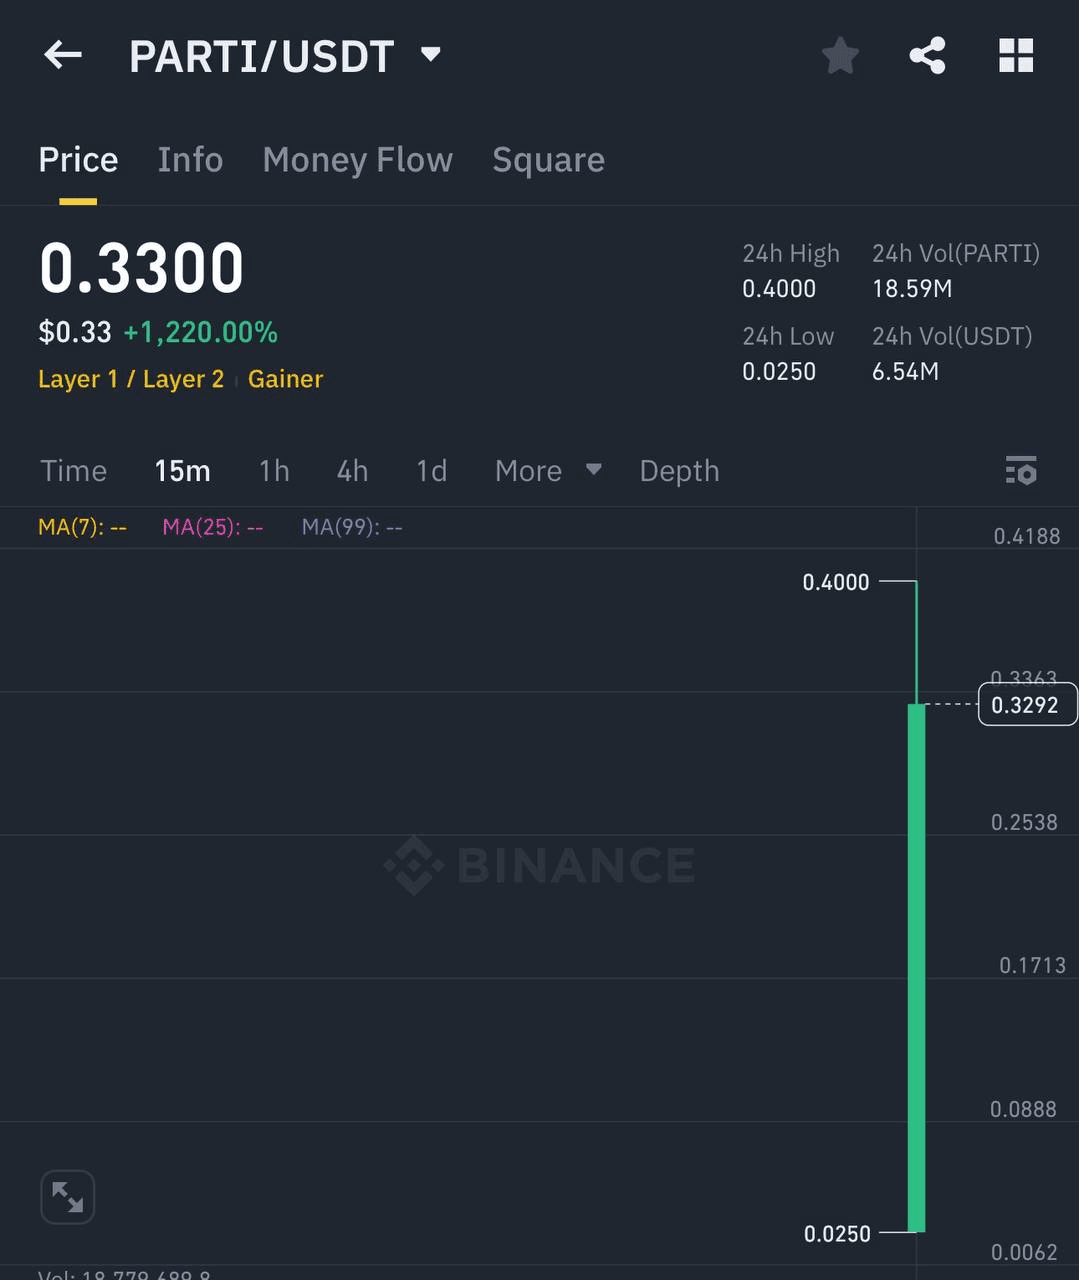Open the Gainer tag
Viewport: 1079px width, 1280px height.
(285, 379)
